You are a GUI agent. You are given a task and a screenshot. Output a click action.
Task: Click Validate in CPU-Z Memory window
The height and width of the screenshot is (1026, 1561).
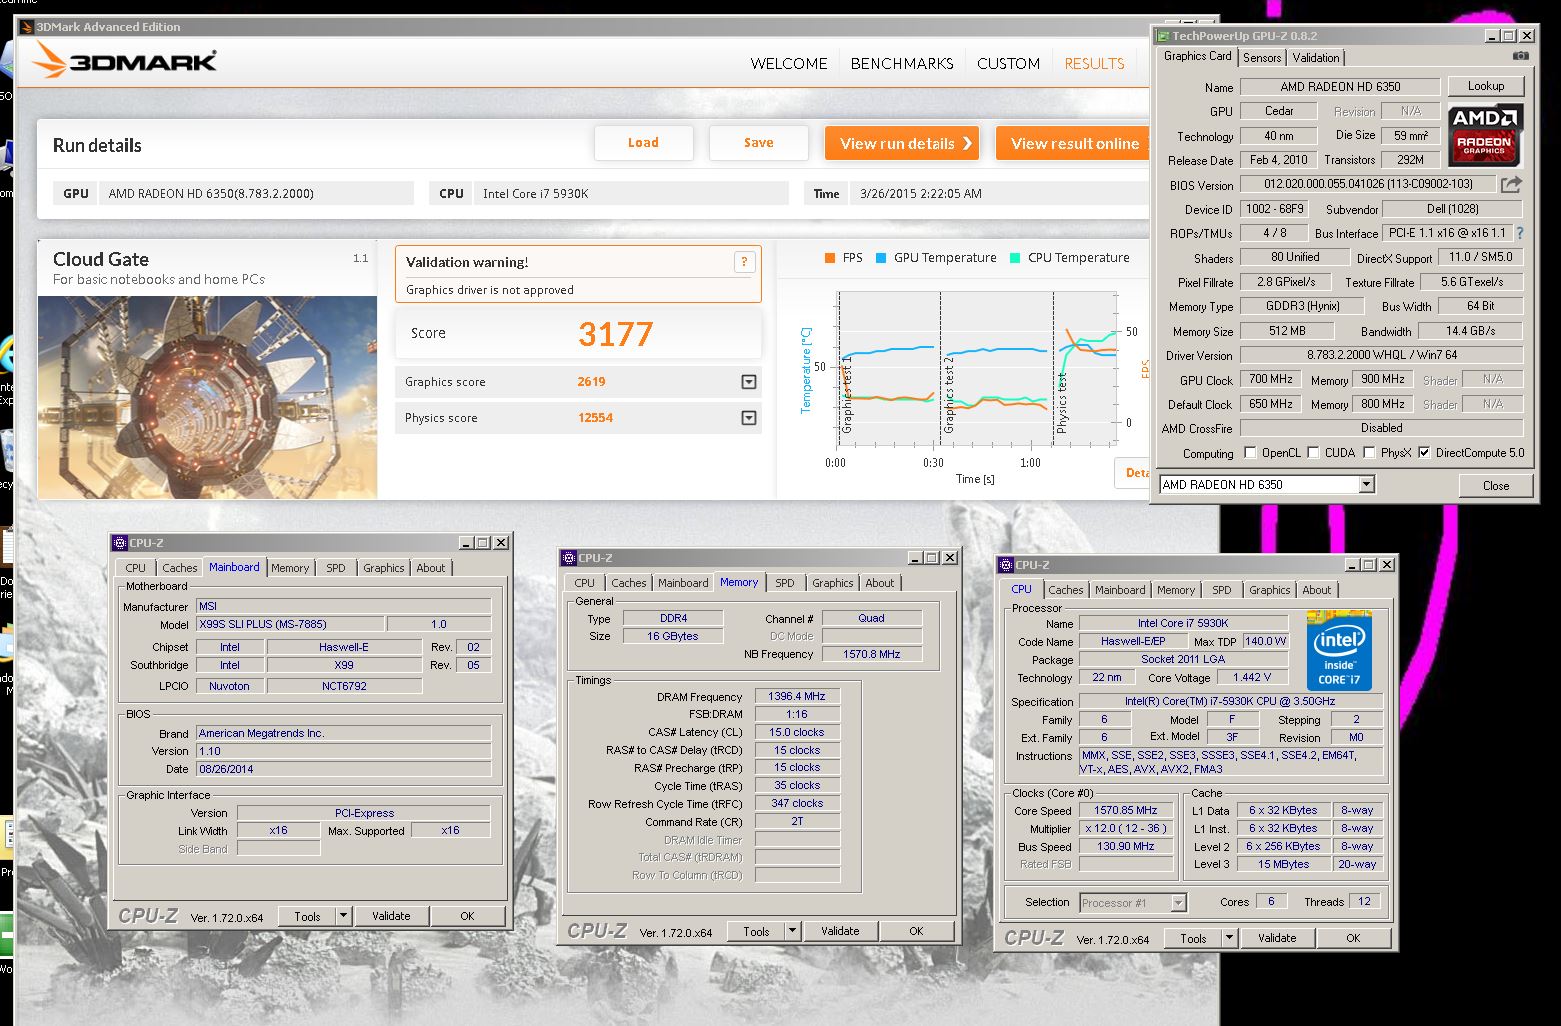(x=840, y=931)
